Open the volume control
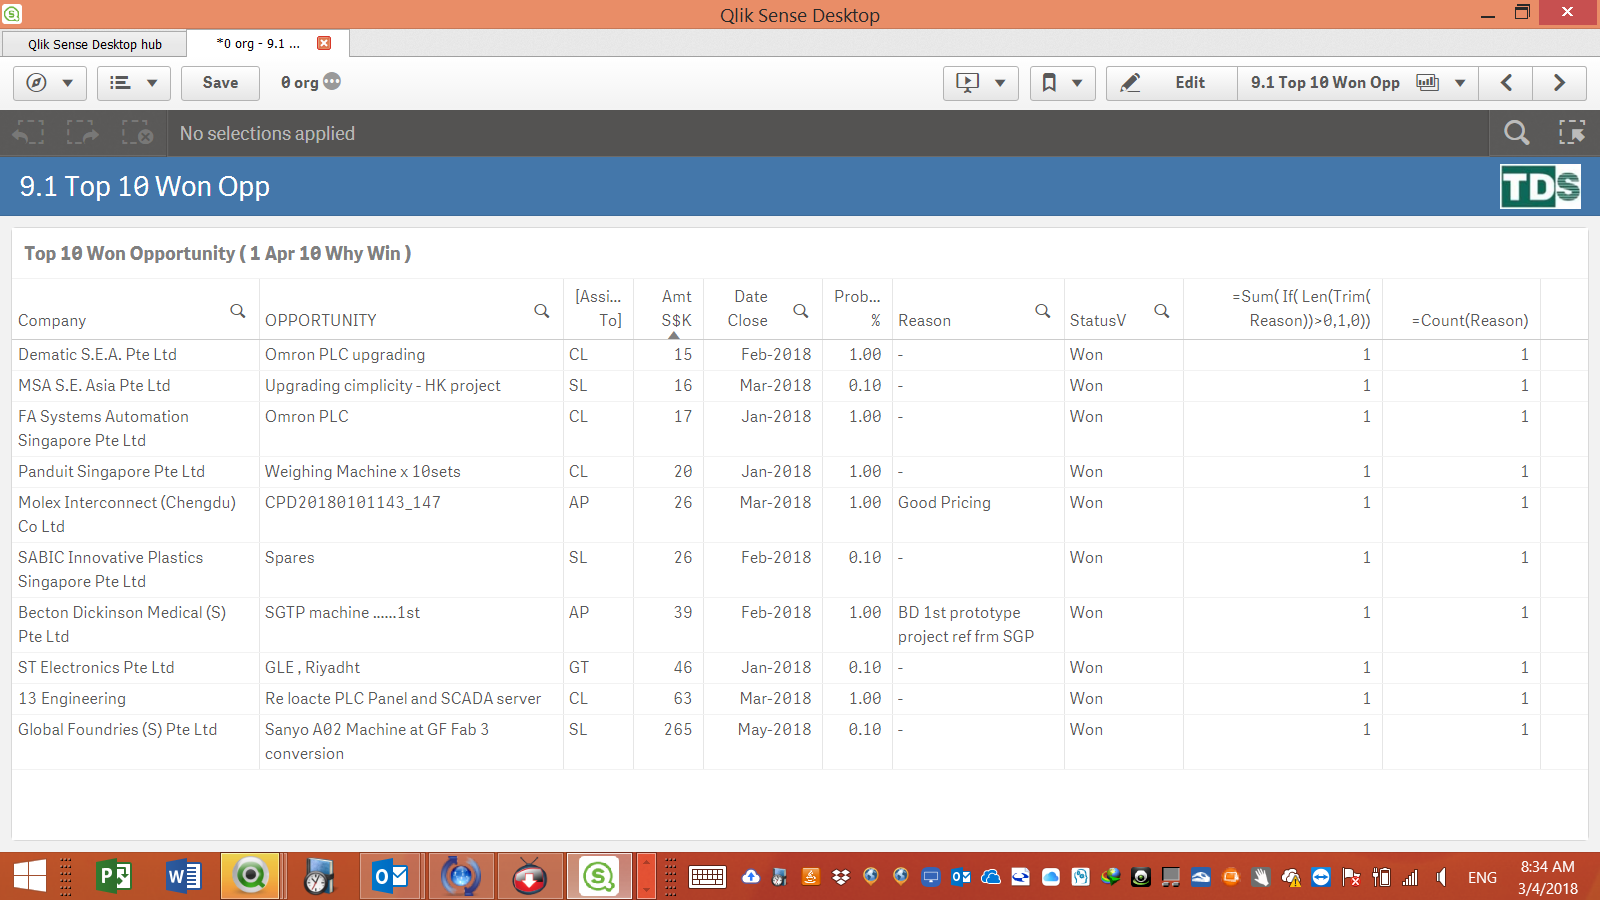Viewport: 1604px width, 916px height. click(x=1441, y=877)
